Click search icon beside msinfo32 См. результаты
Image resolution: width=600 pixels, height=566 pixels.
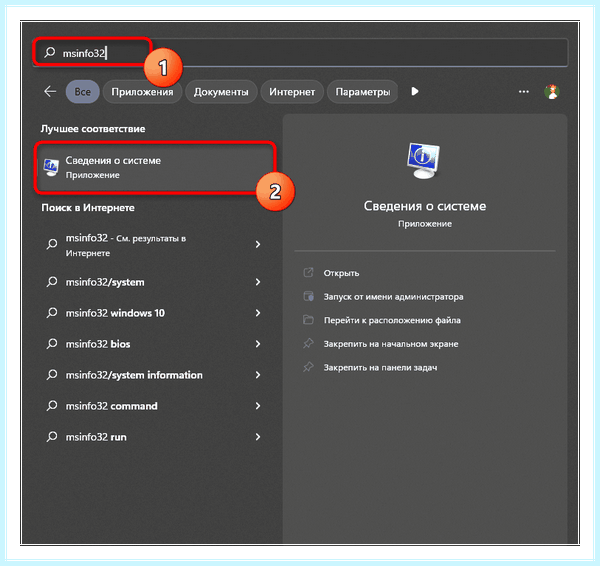[x=52, y=244]
